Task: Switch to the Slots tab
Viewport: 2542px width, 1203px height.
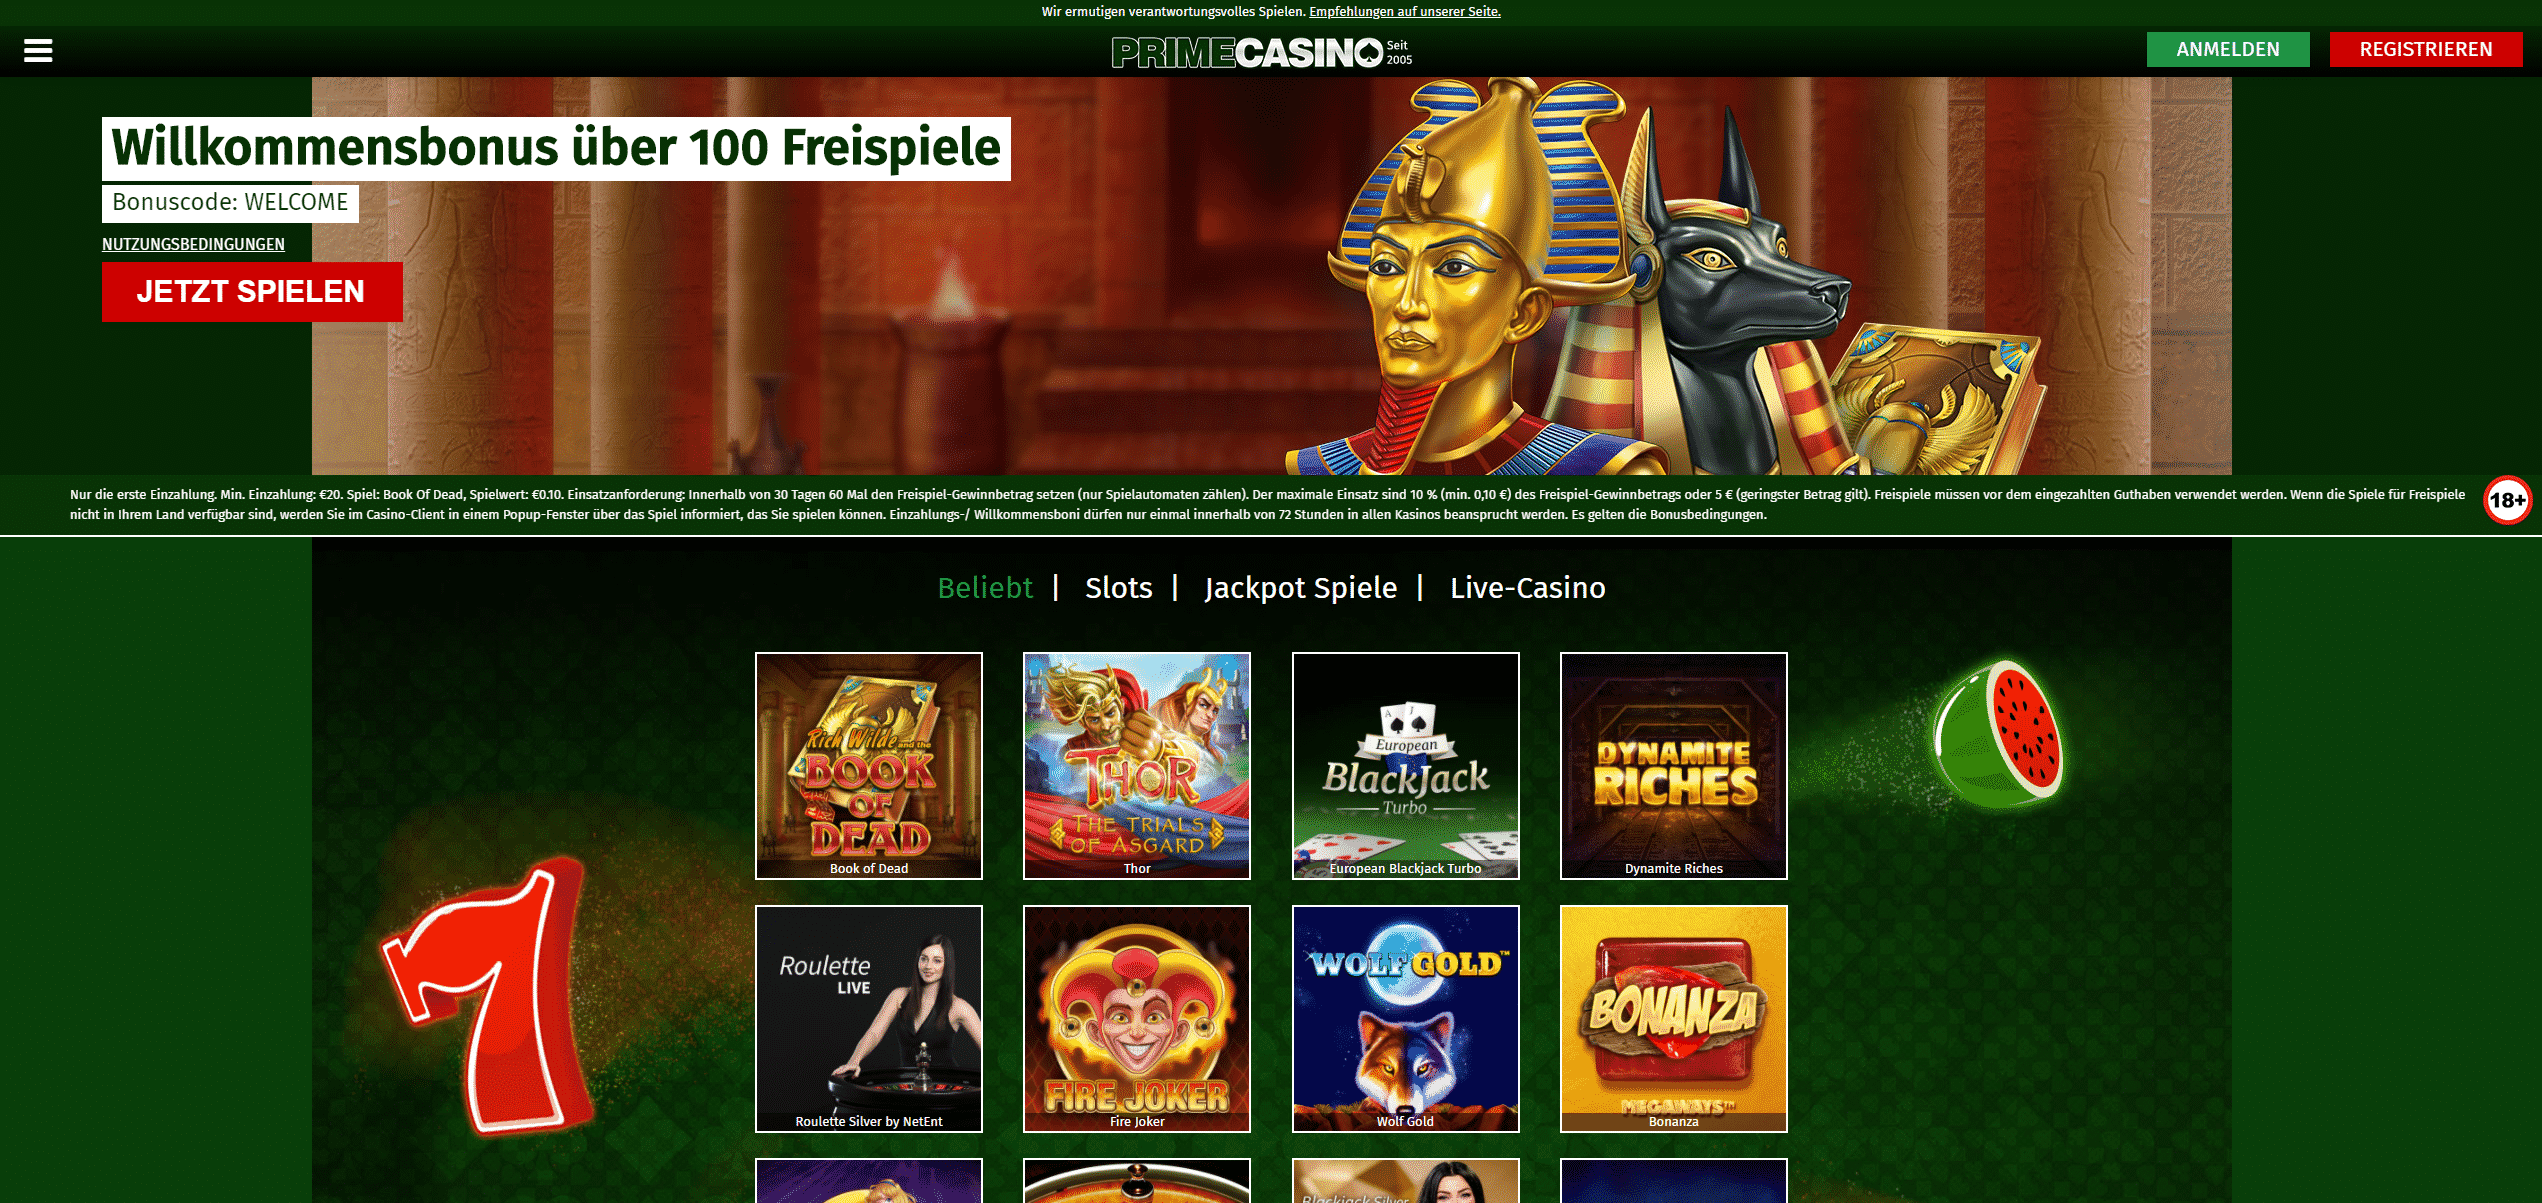Action: click(1119, 587)
